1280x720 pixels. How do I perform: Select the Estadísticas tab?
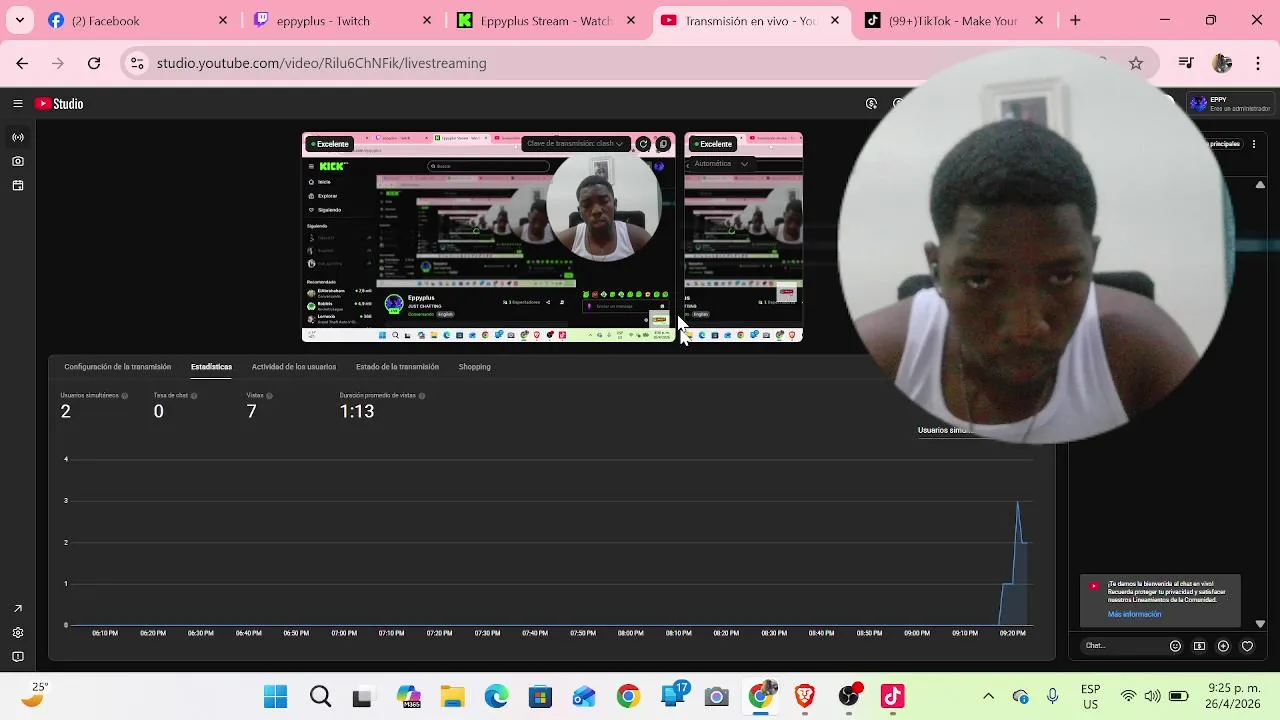coord(211,367)
